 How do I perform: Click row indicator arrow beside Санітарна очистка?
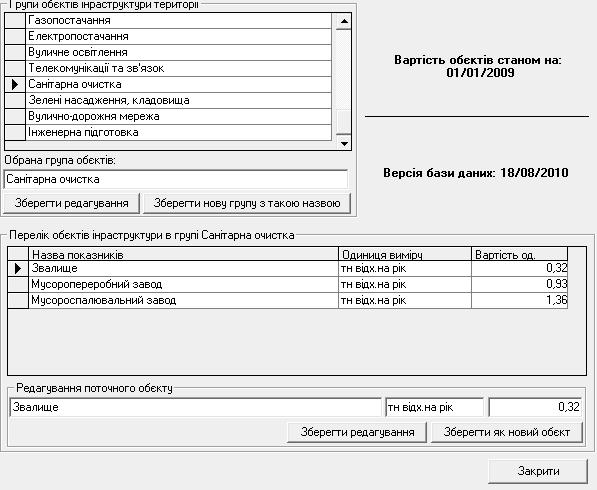[x=15, y=84]
